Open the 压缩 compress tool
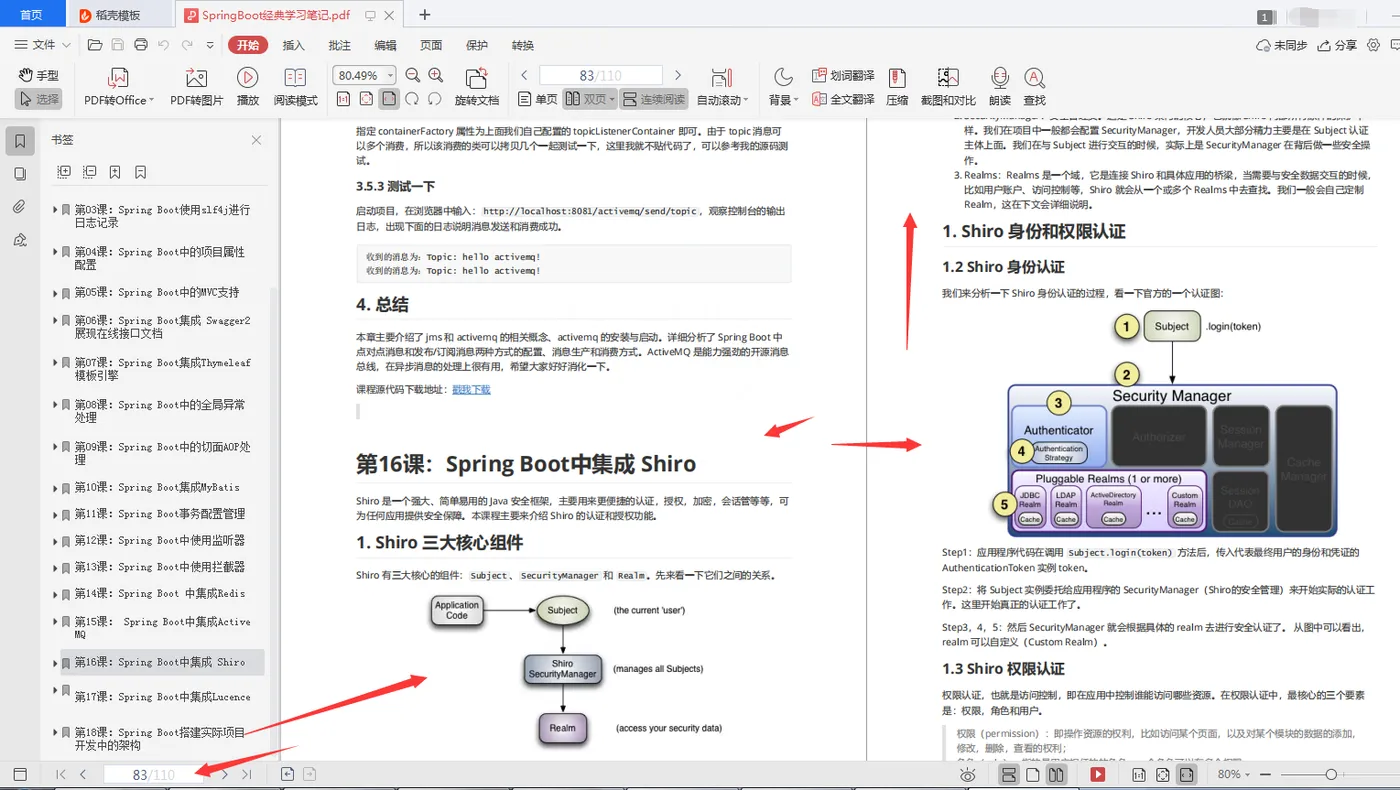 pyautogui.click(x=897, y=86)
